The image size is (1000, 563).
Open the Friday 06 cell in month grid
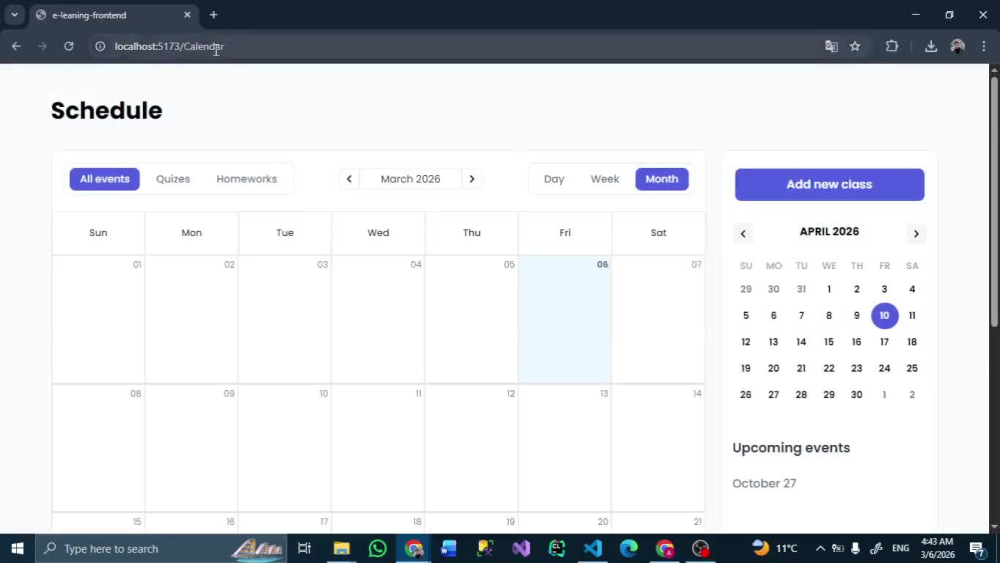(565, 319)
